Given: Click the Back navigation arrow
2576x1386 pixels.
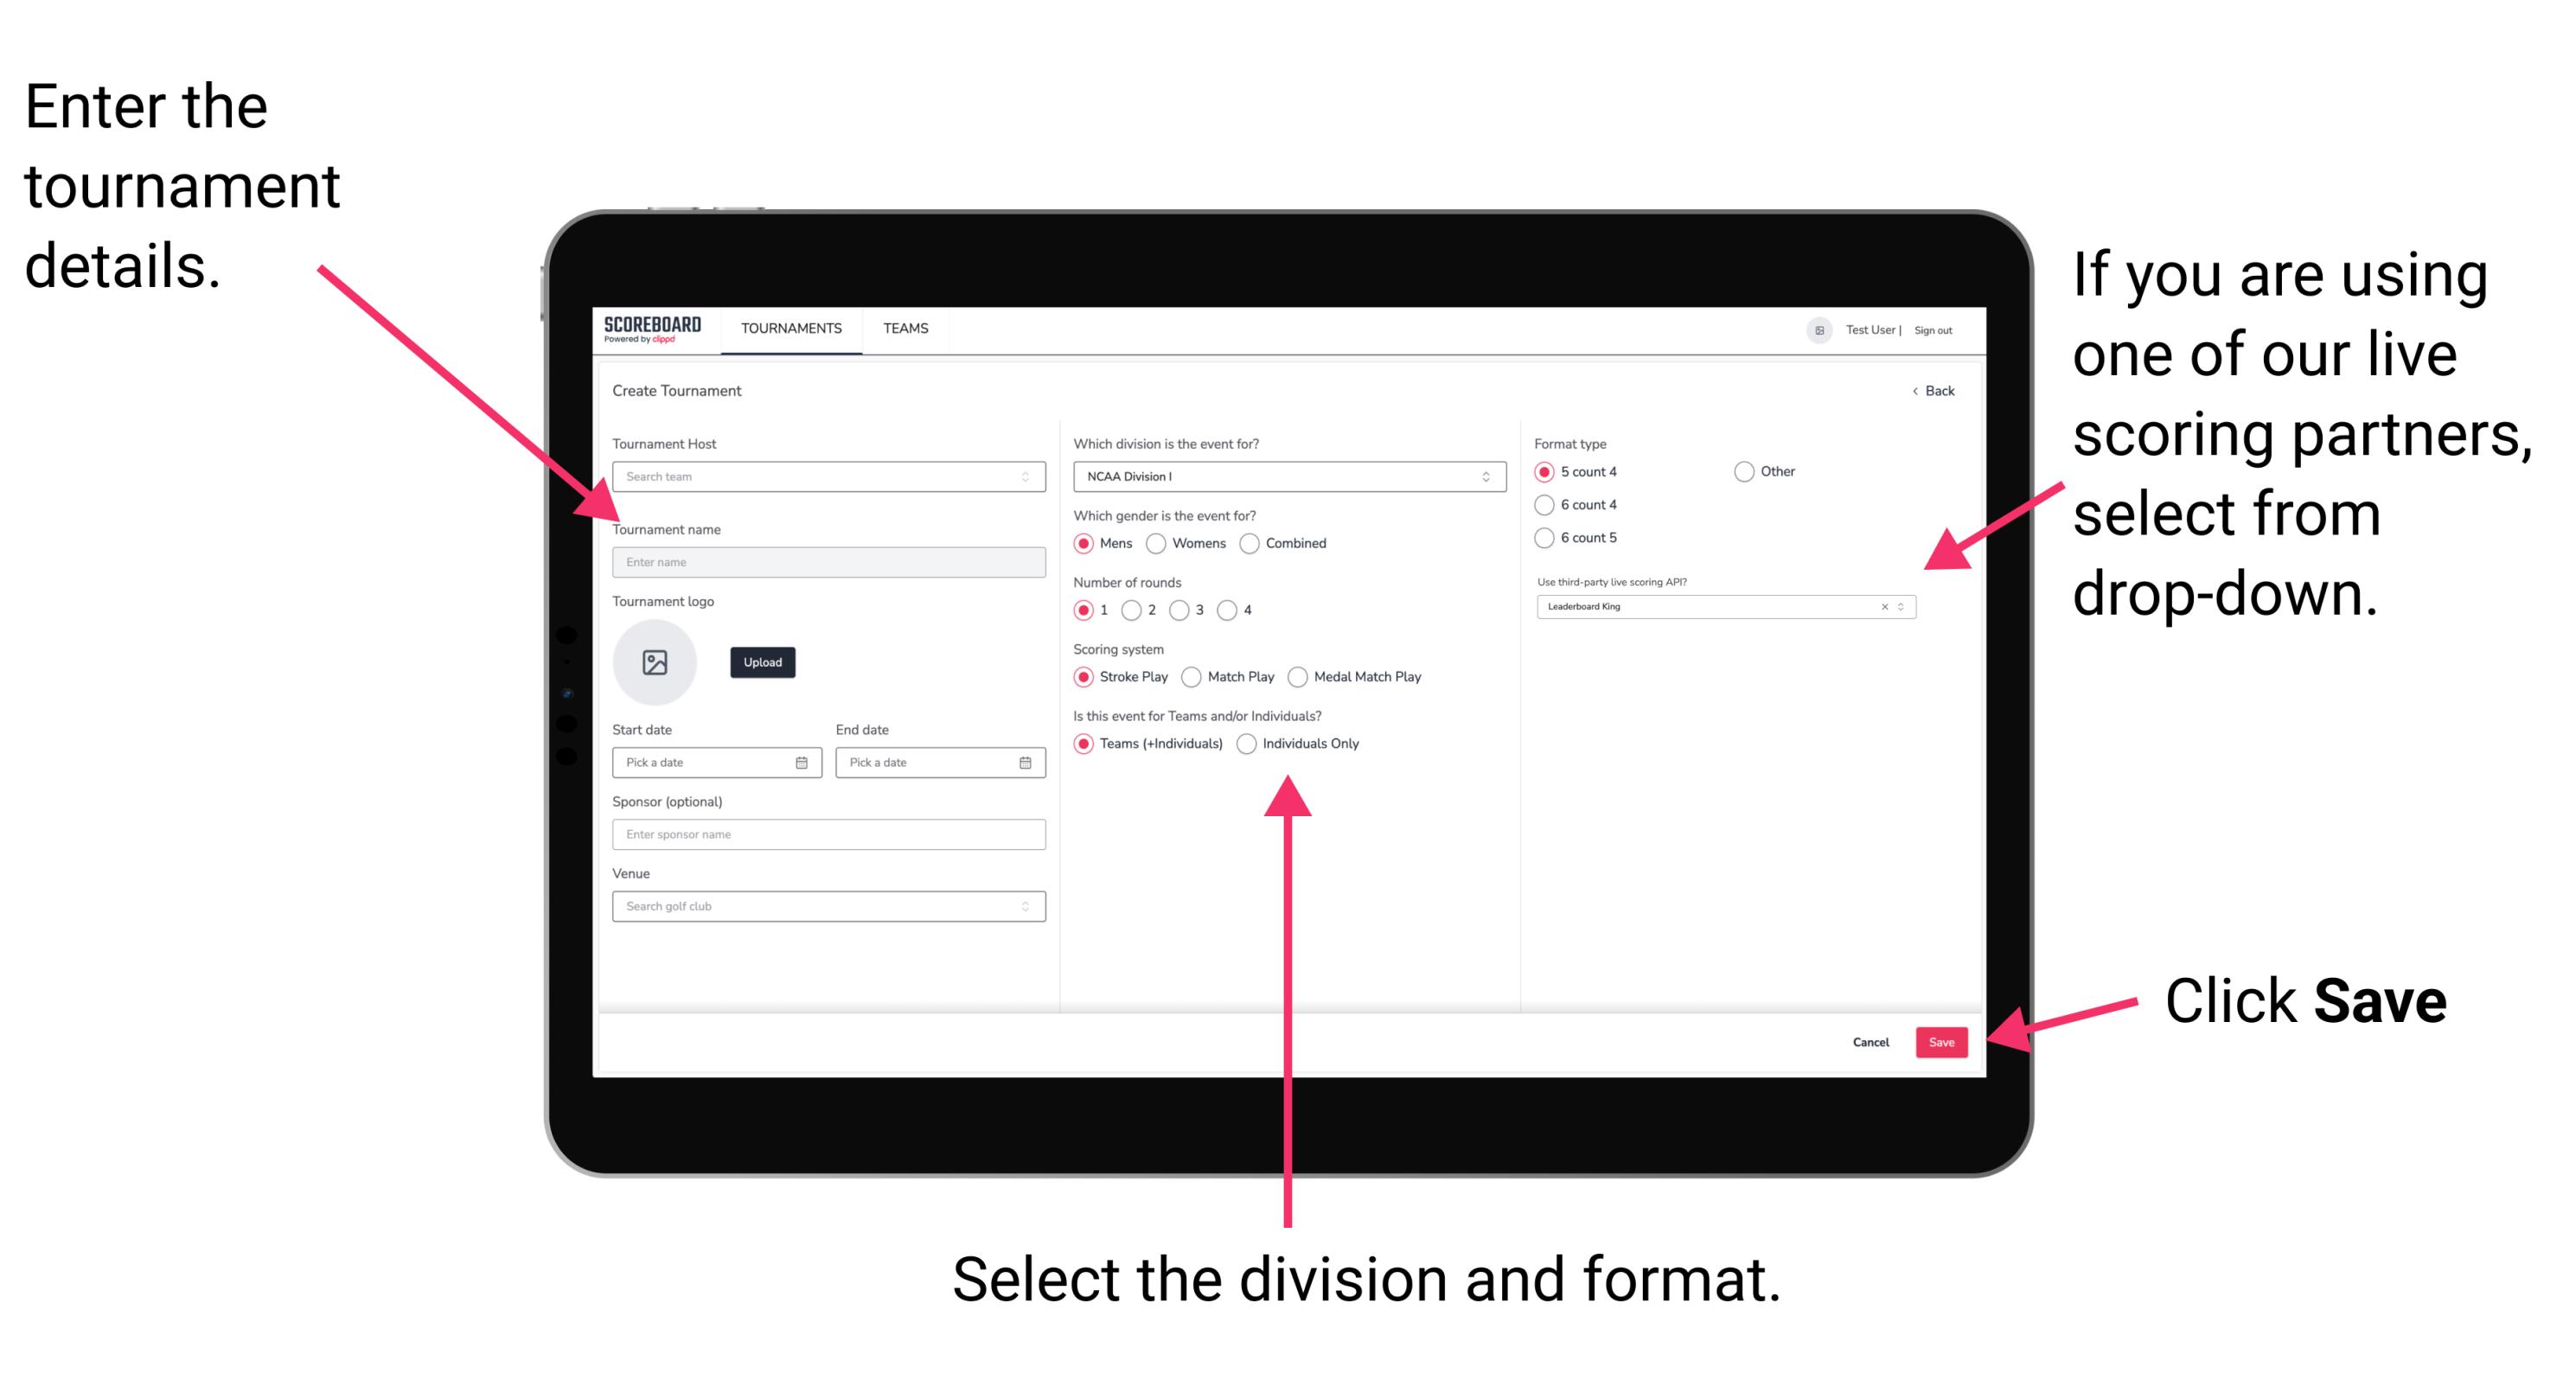Looking at the screenshot, I should pyautogui.click(x=1915, y=391).
